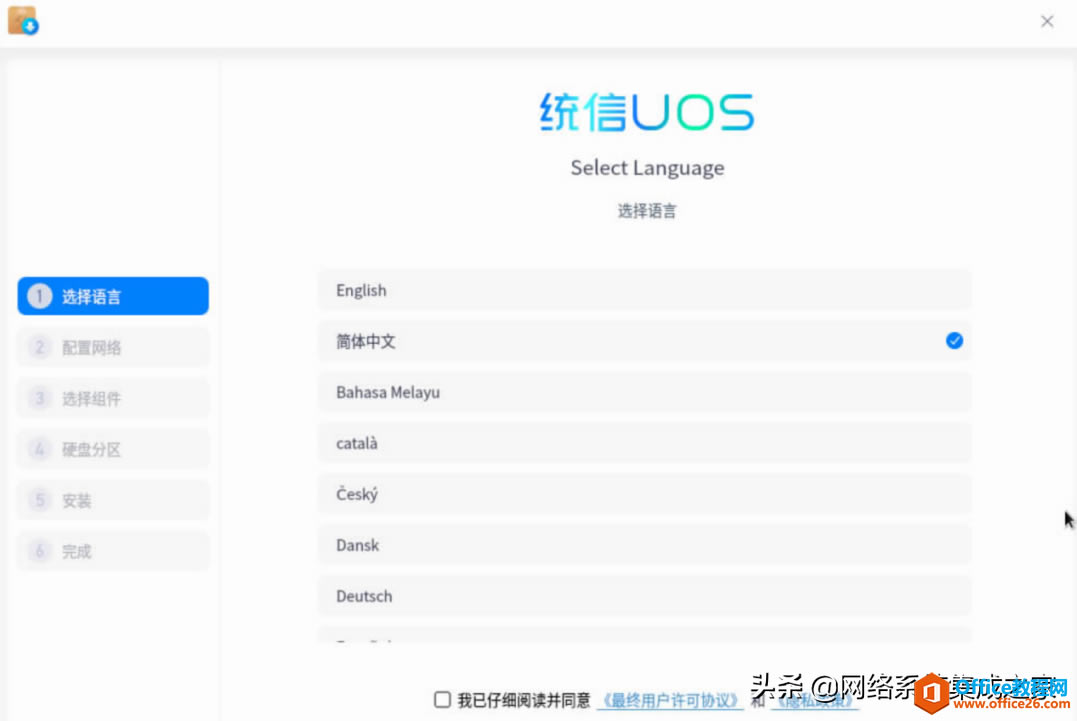Choose Český from the language list
Screen dimensions: 1077x721
tap(644, 494)
